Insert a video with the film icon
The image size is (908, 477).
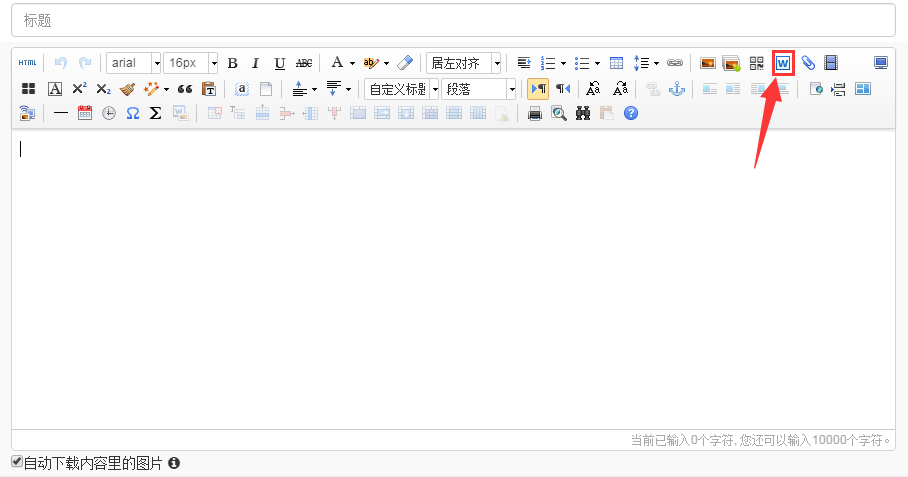click(x=830, y=63)
